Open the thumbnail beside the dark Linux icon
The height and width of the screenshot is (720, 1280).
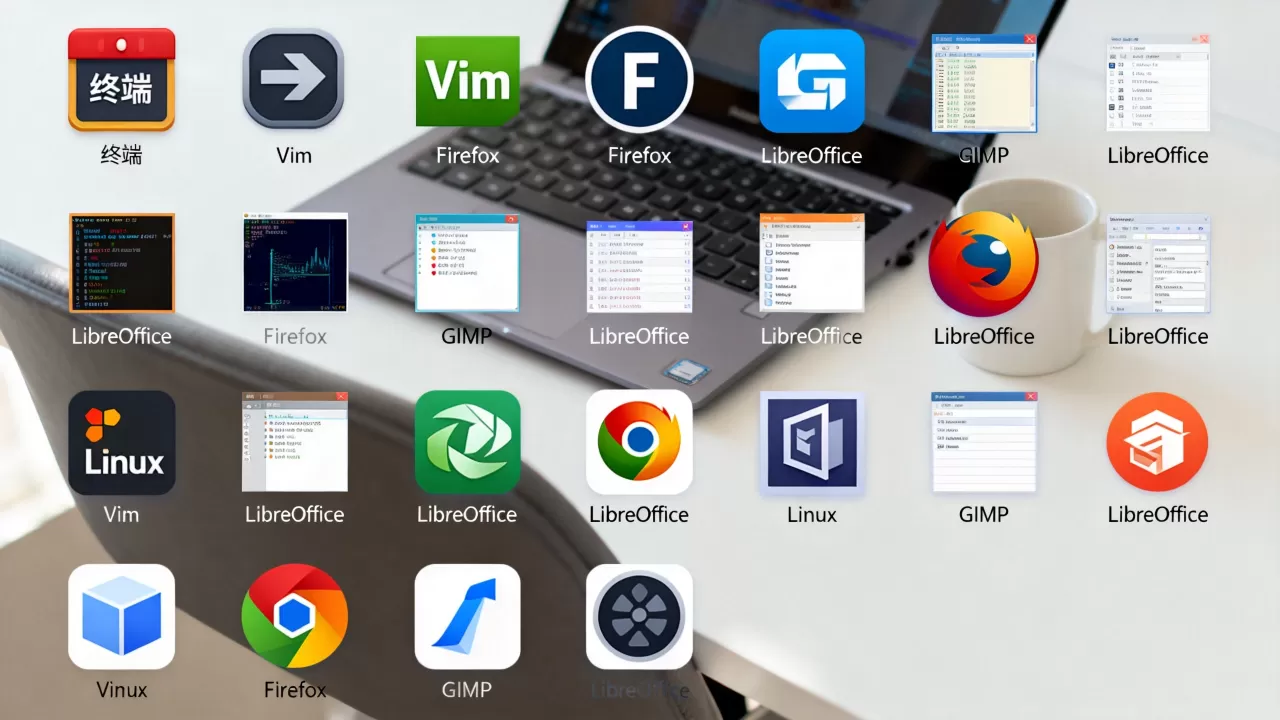point(295,441)
